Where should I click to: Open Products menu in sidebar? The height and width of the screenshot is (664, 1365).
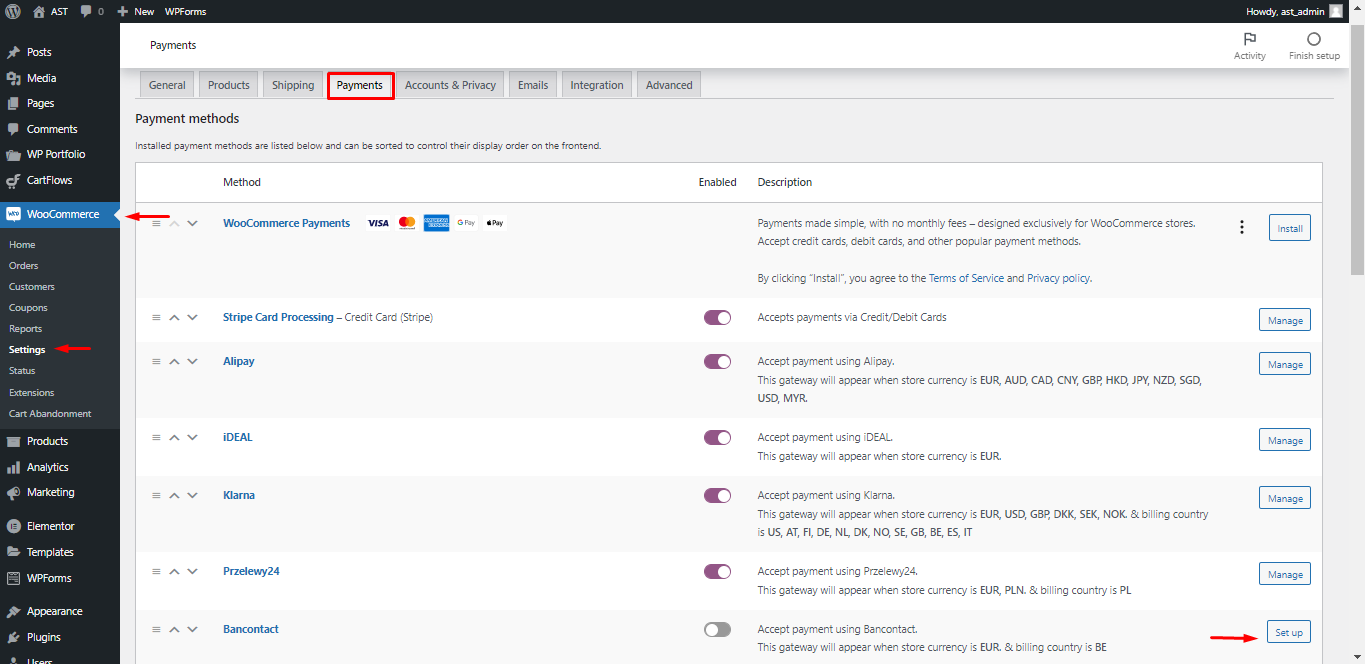point(47,441)
